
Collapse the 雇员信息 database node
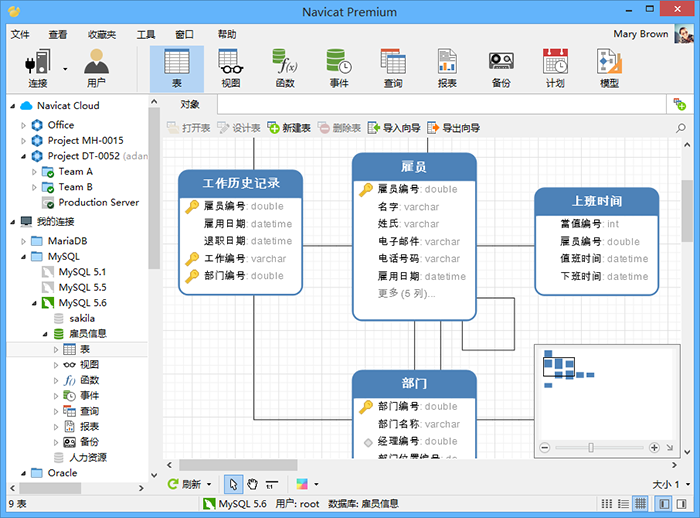[x=45, y=334]
